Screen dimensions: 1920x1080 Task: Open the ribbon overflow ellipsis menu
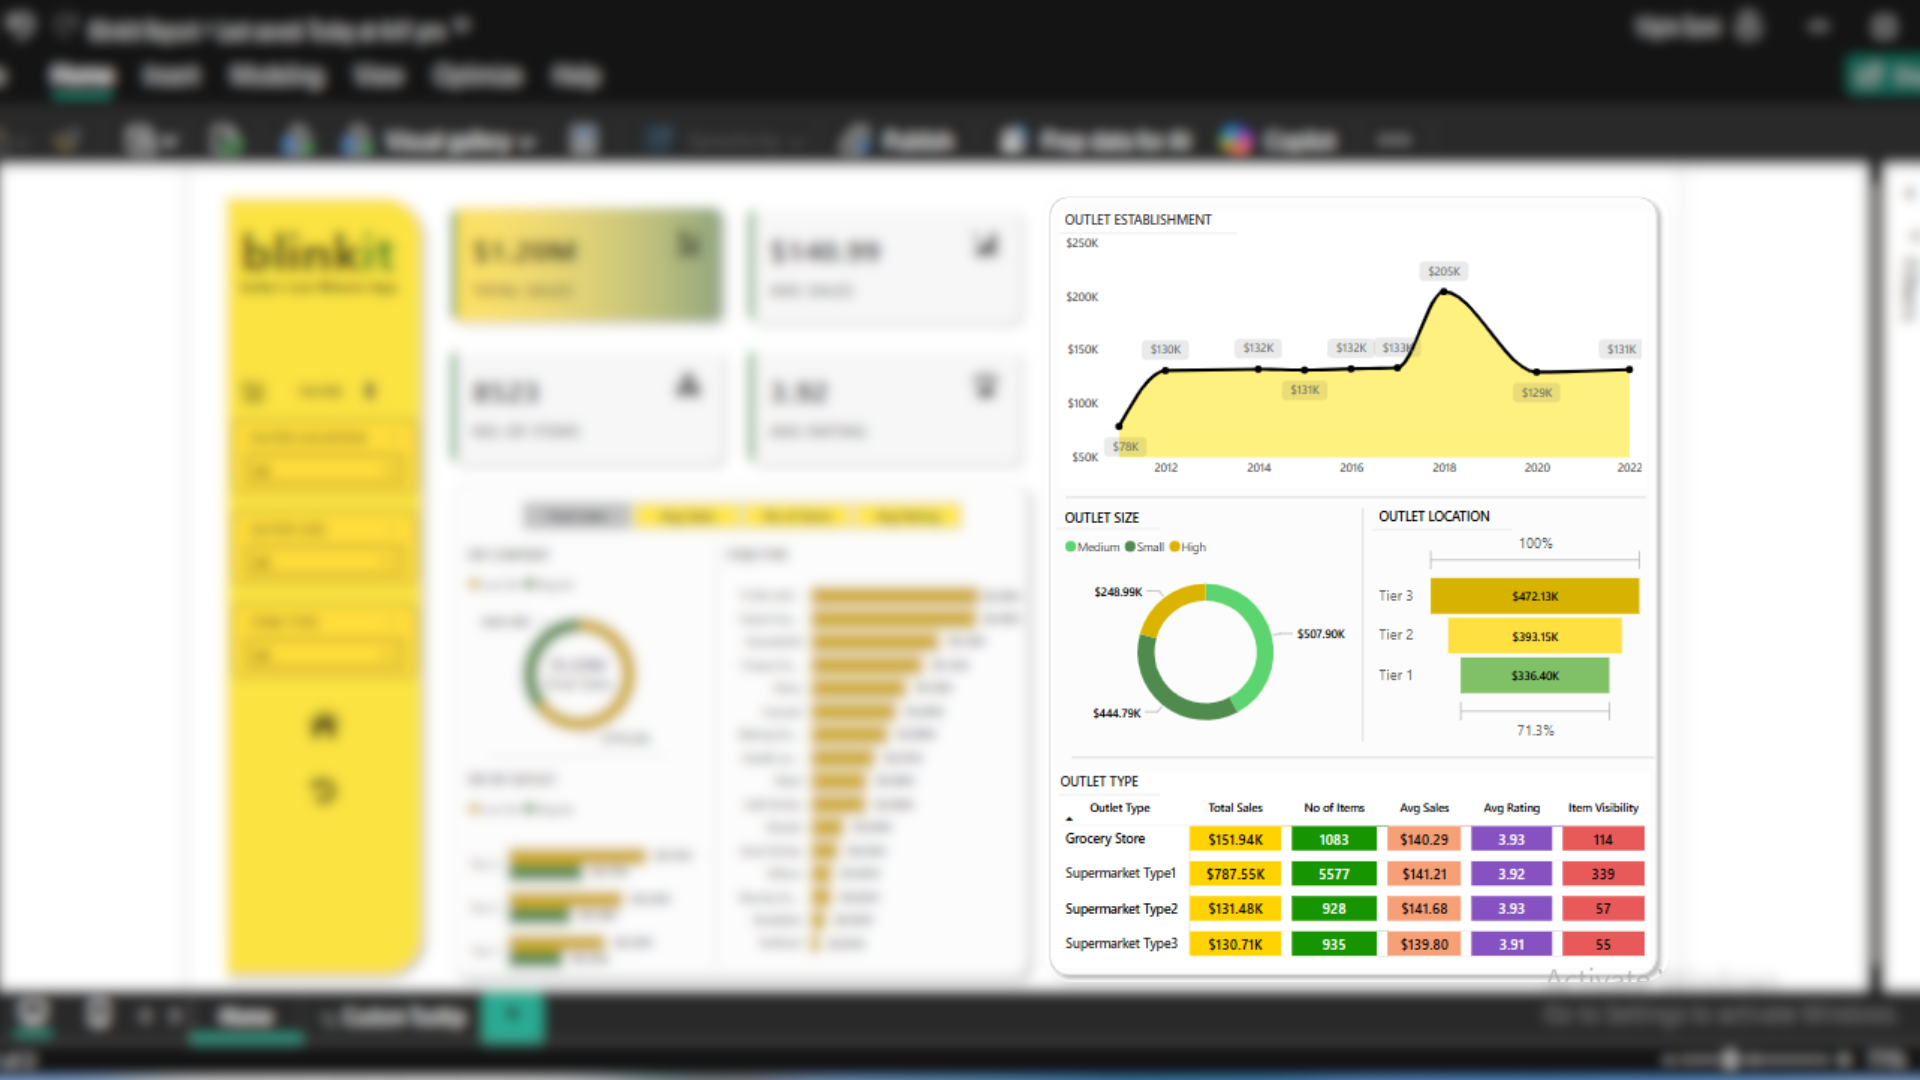pos(1394,140)
